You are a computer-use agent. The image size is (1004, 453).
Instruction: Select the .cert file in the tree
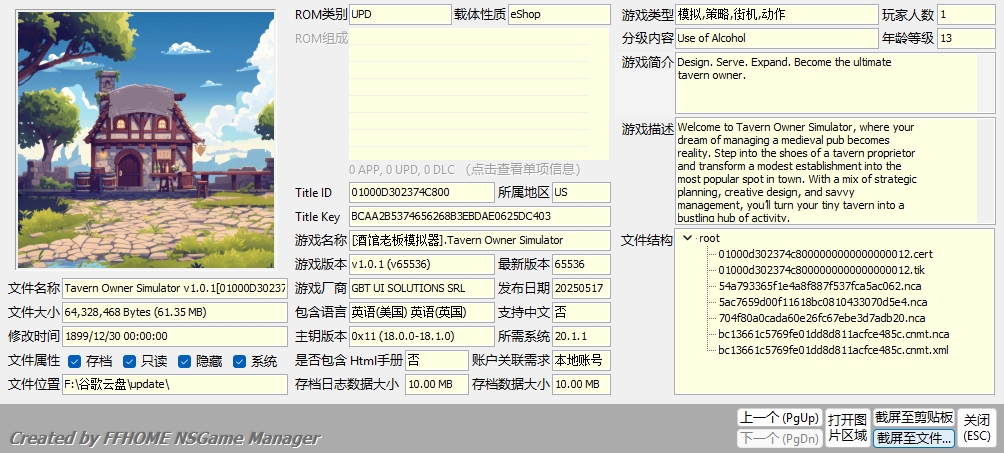click(825, 254)
